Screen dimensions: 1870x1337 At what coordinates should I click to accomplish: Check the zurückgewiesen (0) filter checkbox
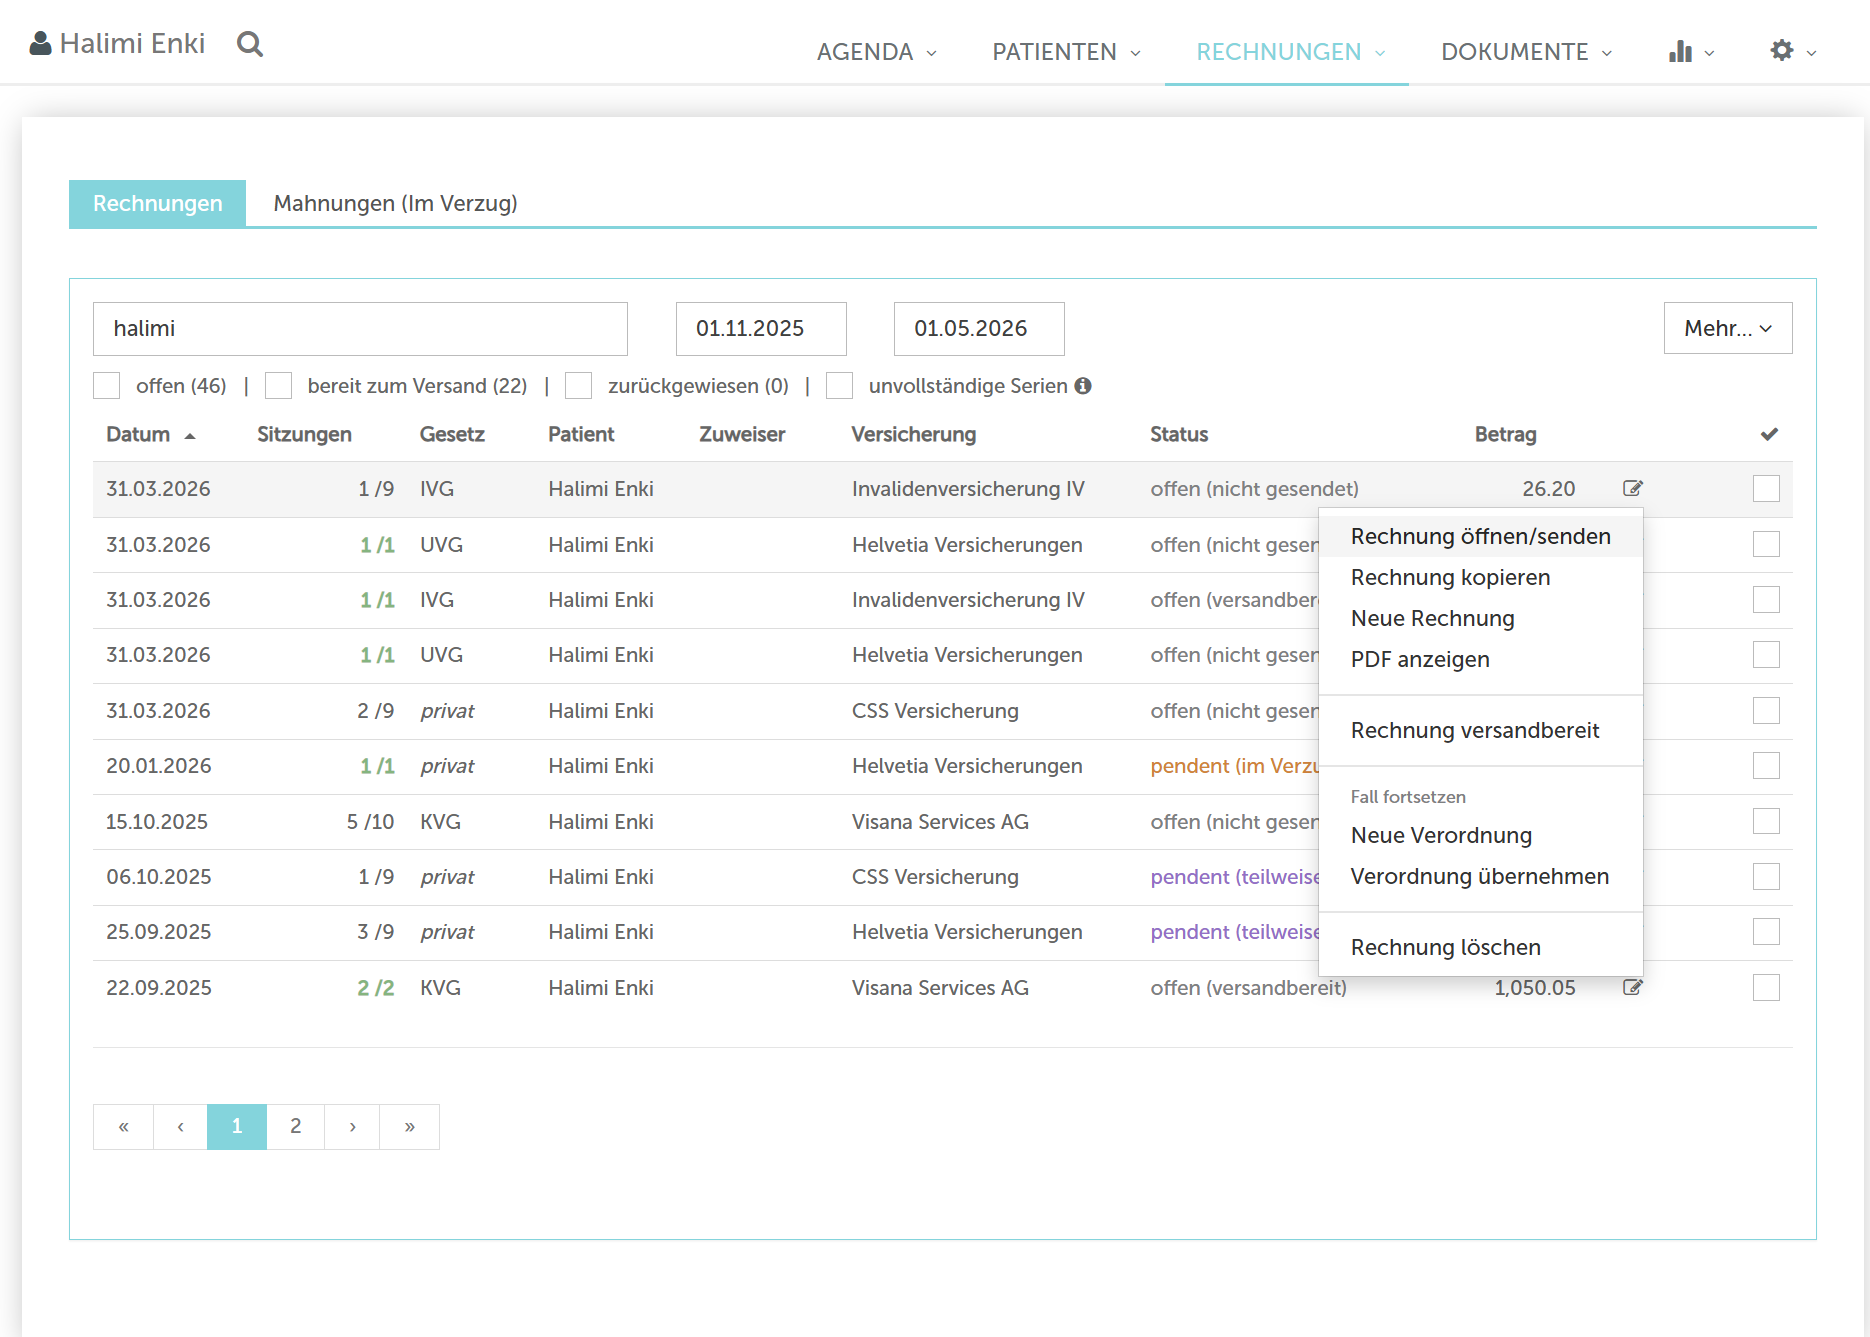[579, 386]
